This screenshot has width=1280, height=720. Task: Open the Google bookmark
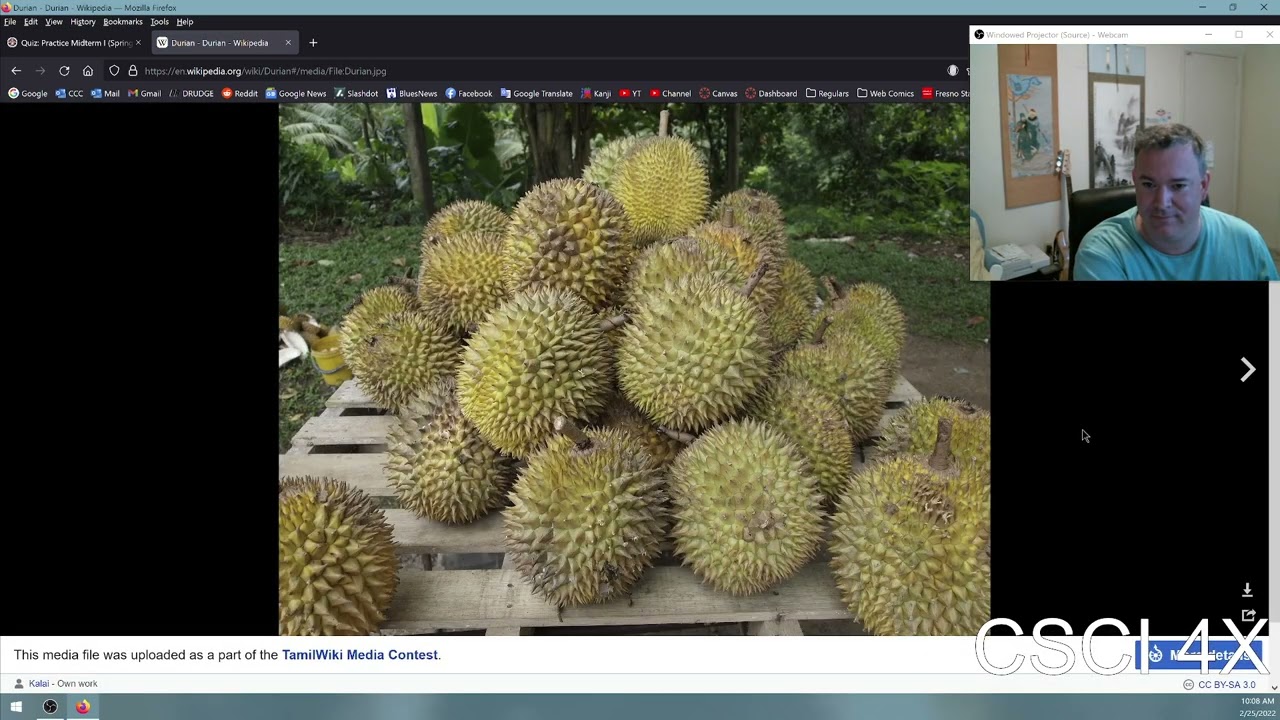point(28,94)
